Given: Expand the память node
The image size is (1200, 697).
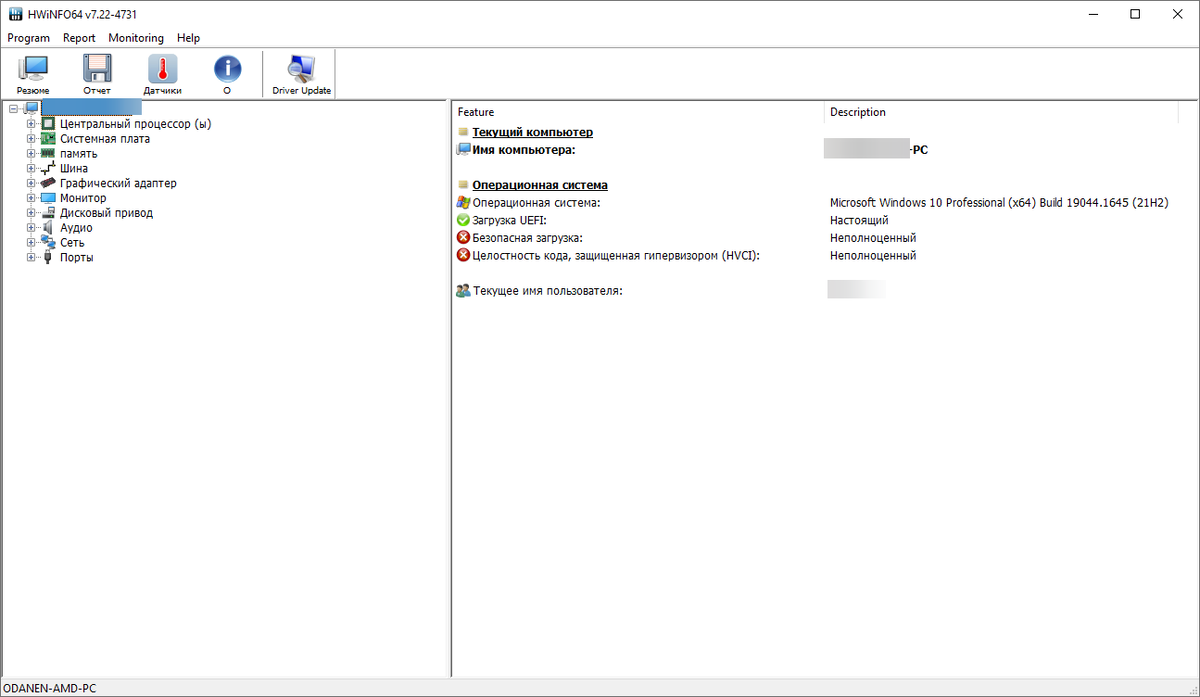Looking at the screenshot, I should 31,154.
